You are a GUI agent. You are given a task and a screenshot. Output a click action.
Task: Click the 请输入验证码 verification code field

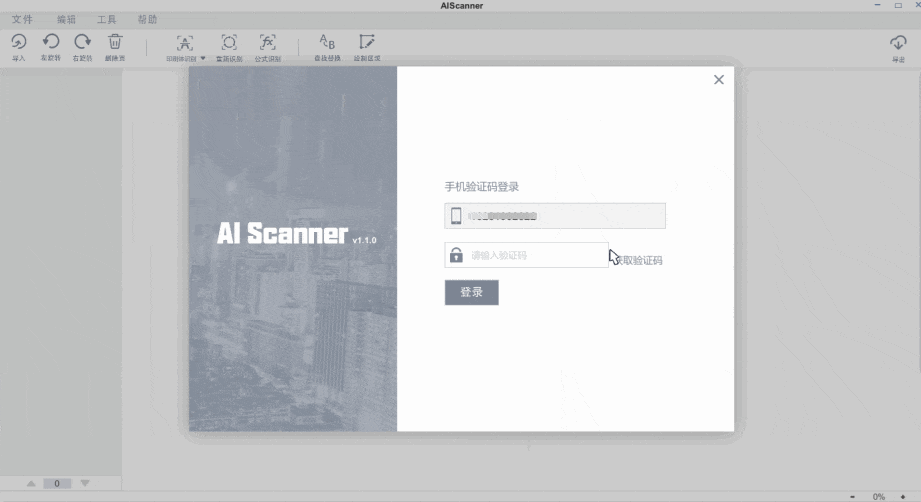[526, 255]
